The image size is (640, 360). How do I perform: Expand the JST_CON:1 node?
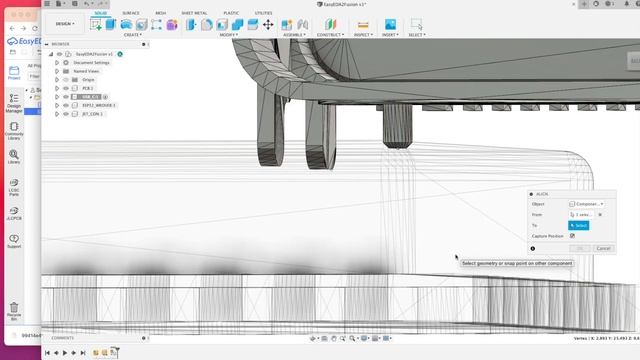(57, 114)
